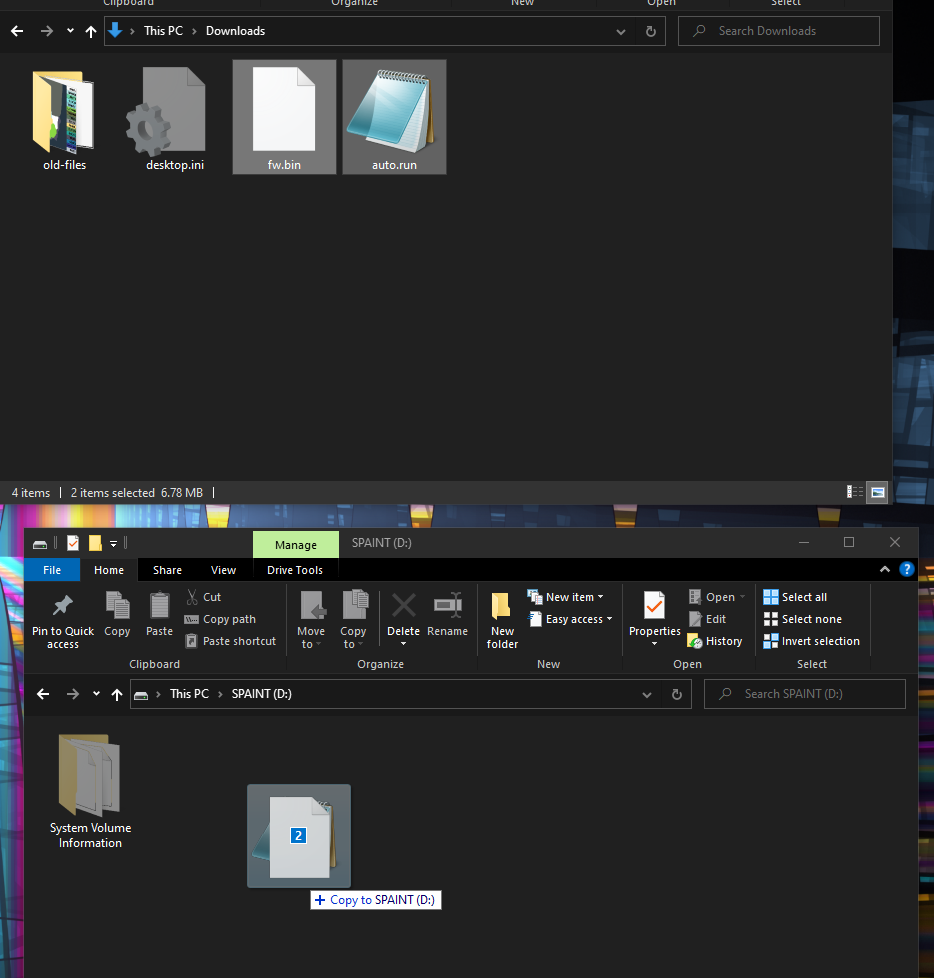Viewport: 934px width, 978px height.
Task: Click This PC in SPAINT breadcrumb
Action: click(x=190, y=694)
